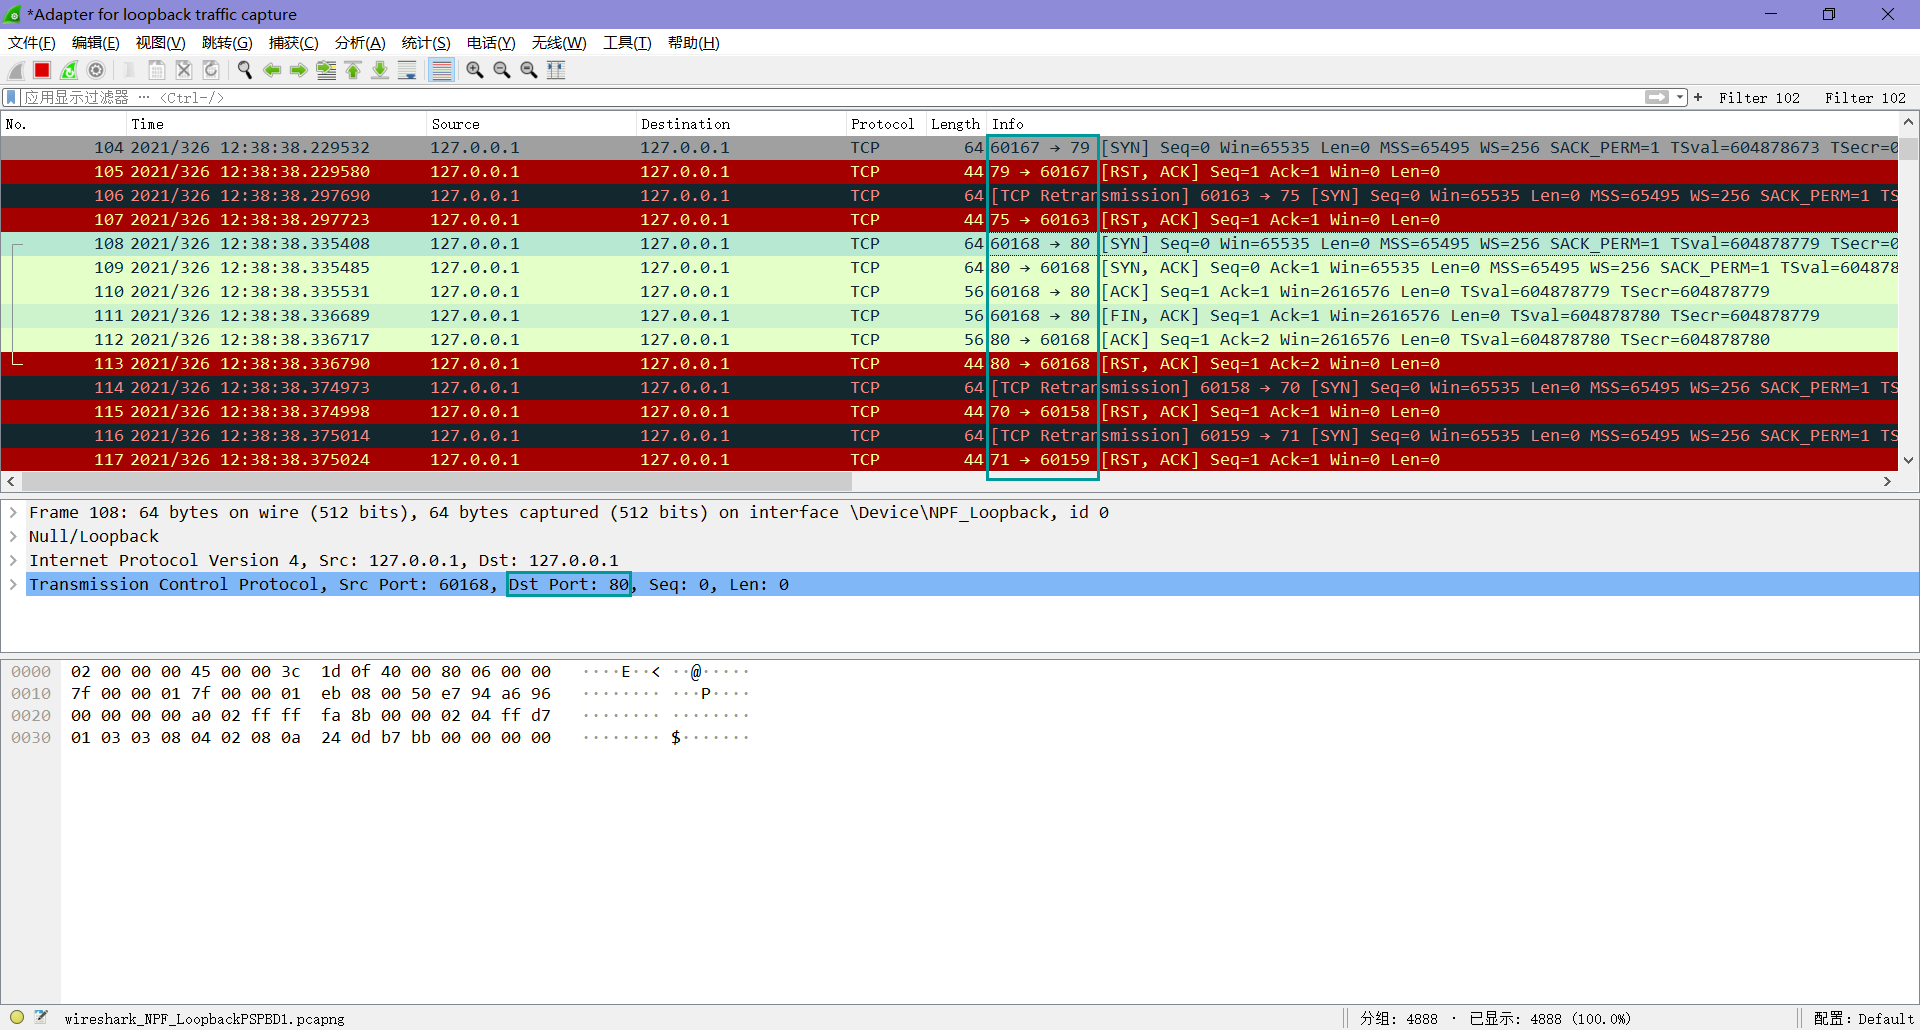Jump to the last packet
This screenshot has height=1030, width=1920.
point(380,70)
